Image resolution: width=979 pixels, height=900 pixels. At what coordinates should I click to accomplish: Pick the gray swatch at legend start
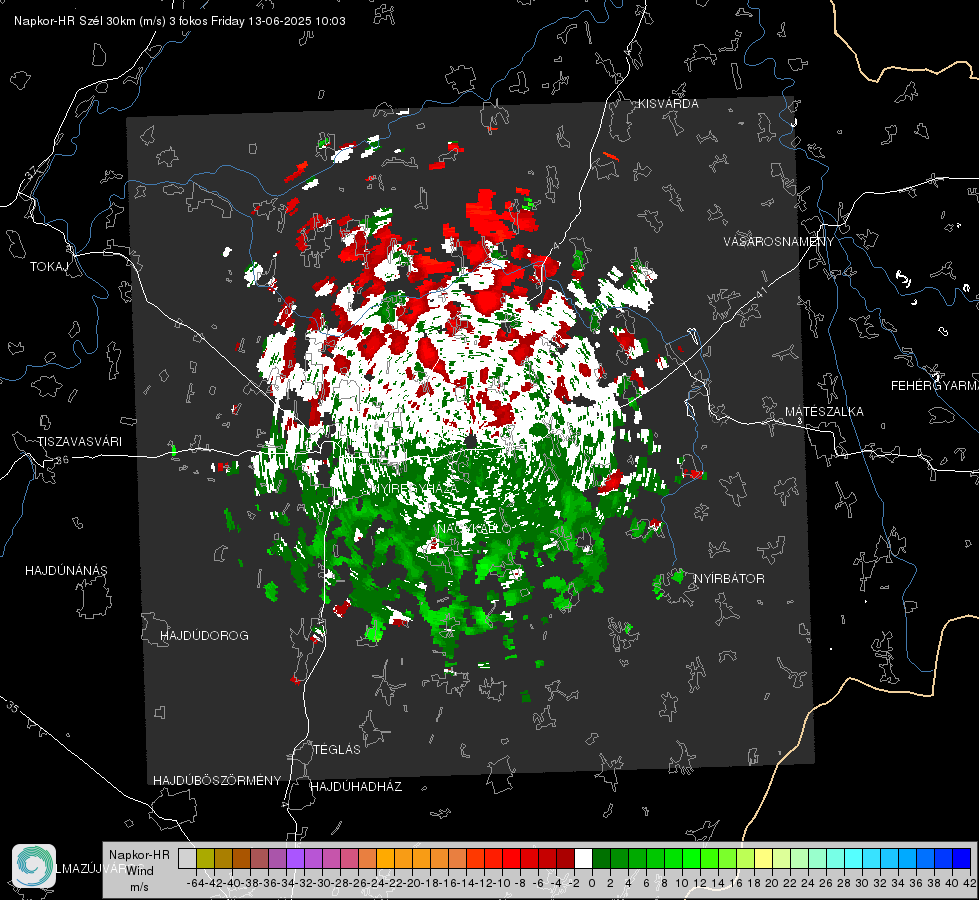point(187,858)
